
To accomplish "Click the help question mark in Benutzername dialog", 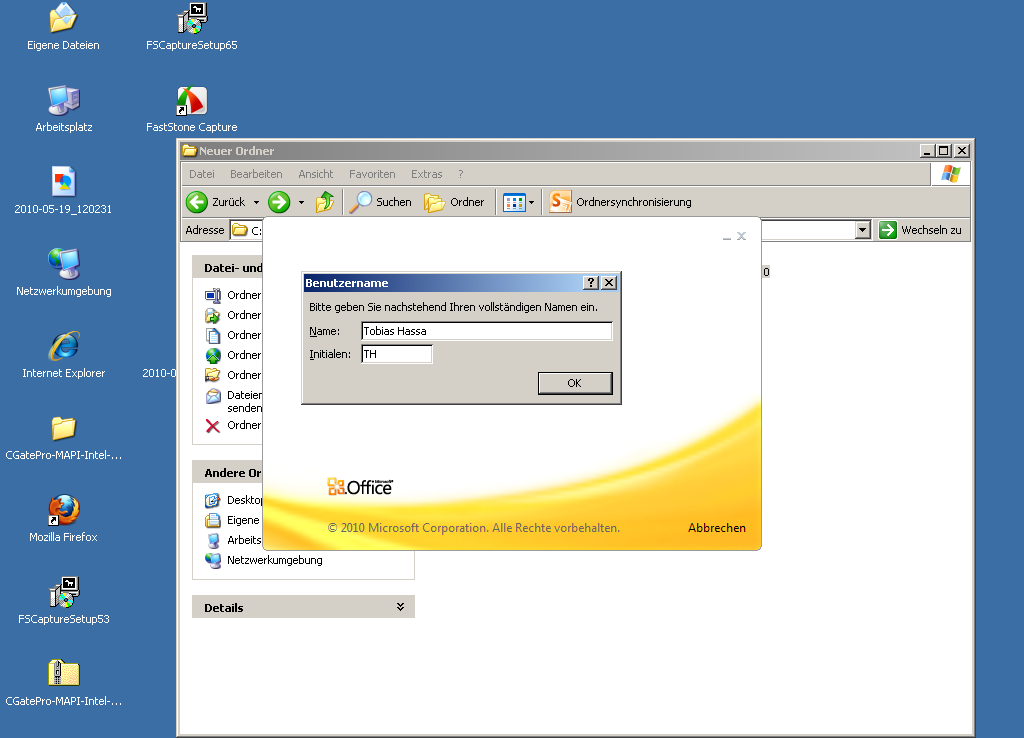I will (591, 283).
